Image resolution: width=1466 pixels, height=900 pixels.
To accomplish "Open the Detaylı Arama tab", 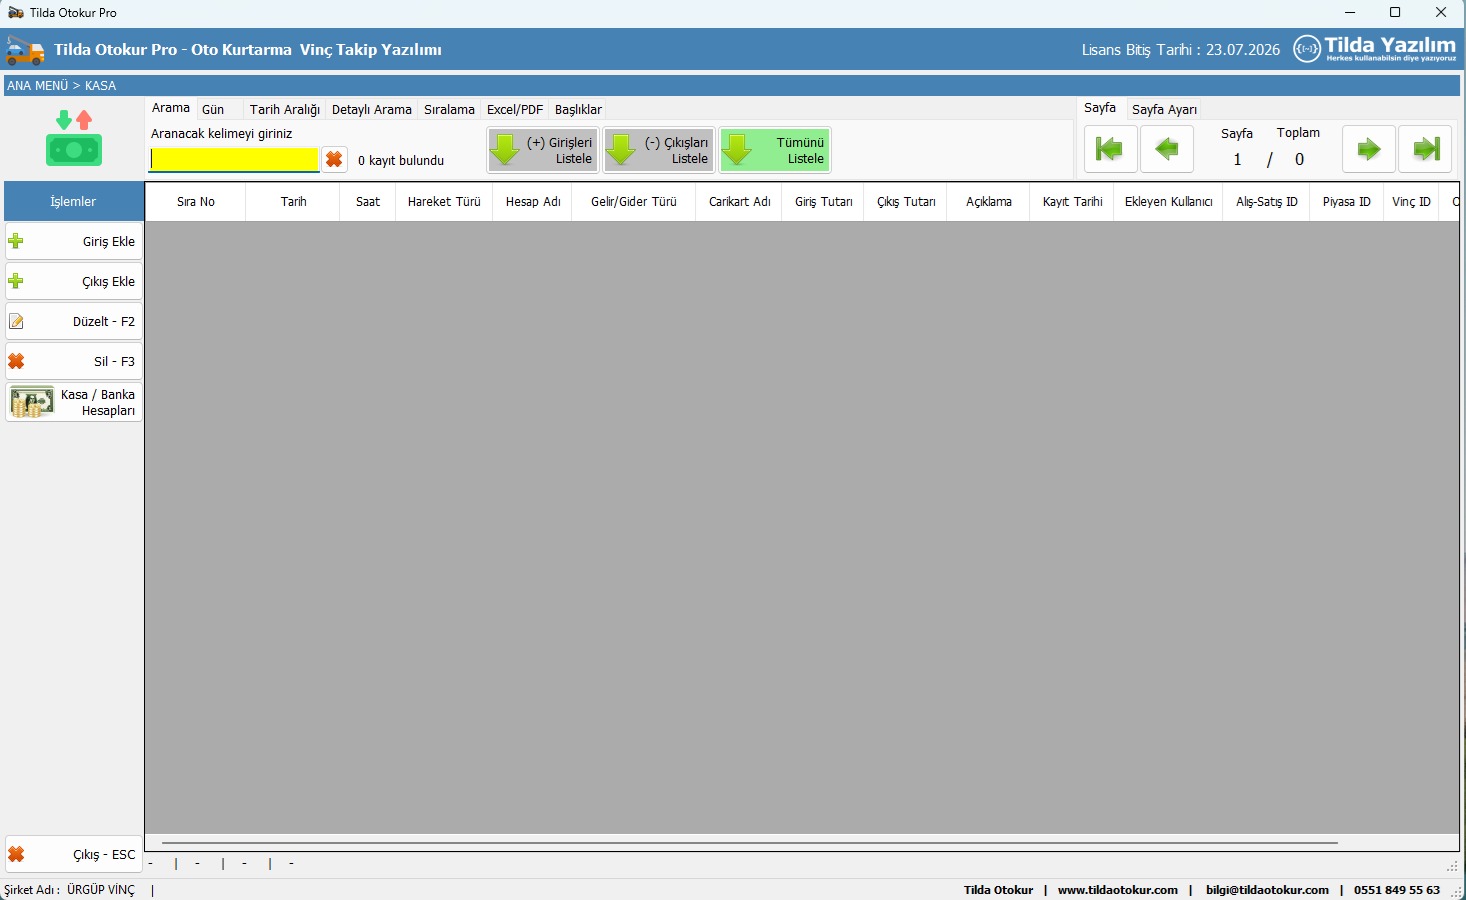I will [371, 110].
